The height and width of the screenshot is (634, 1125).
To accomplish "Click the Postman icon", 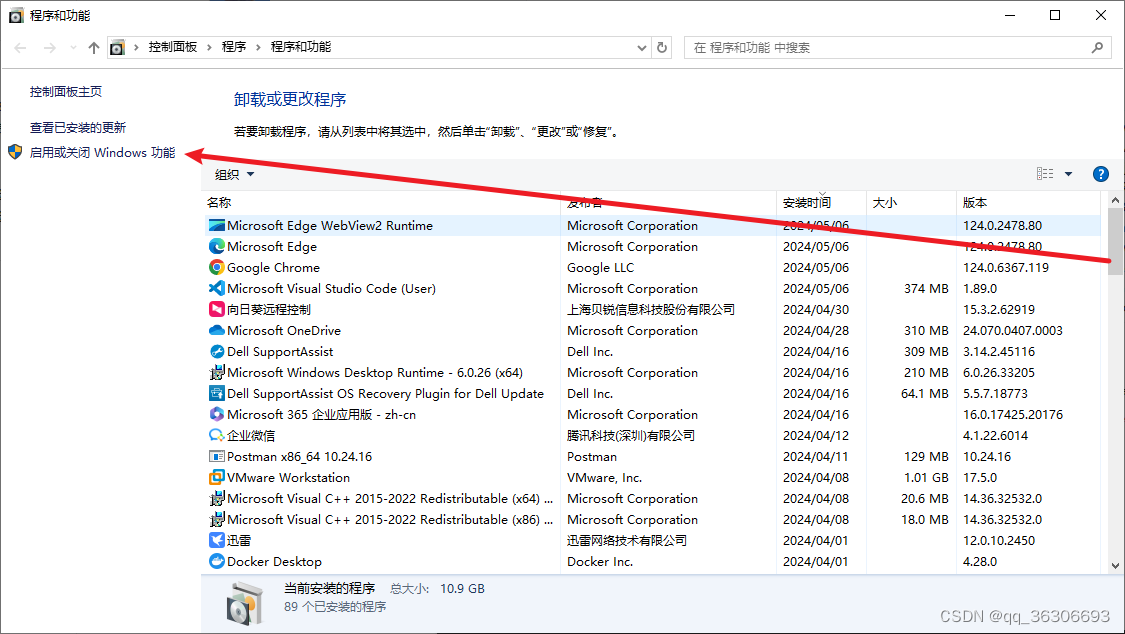I will point(217,456).
